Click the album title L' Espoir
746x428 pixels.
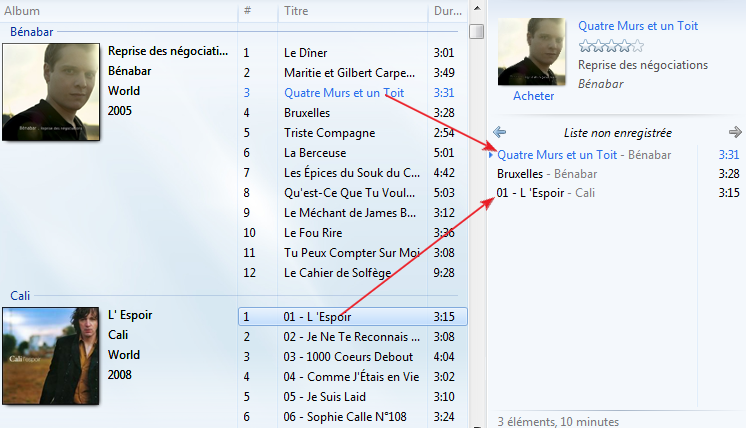[130, 315]
